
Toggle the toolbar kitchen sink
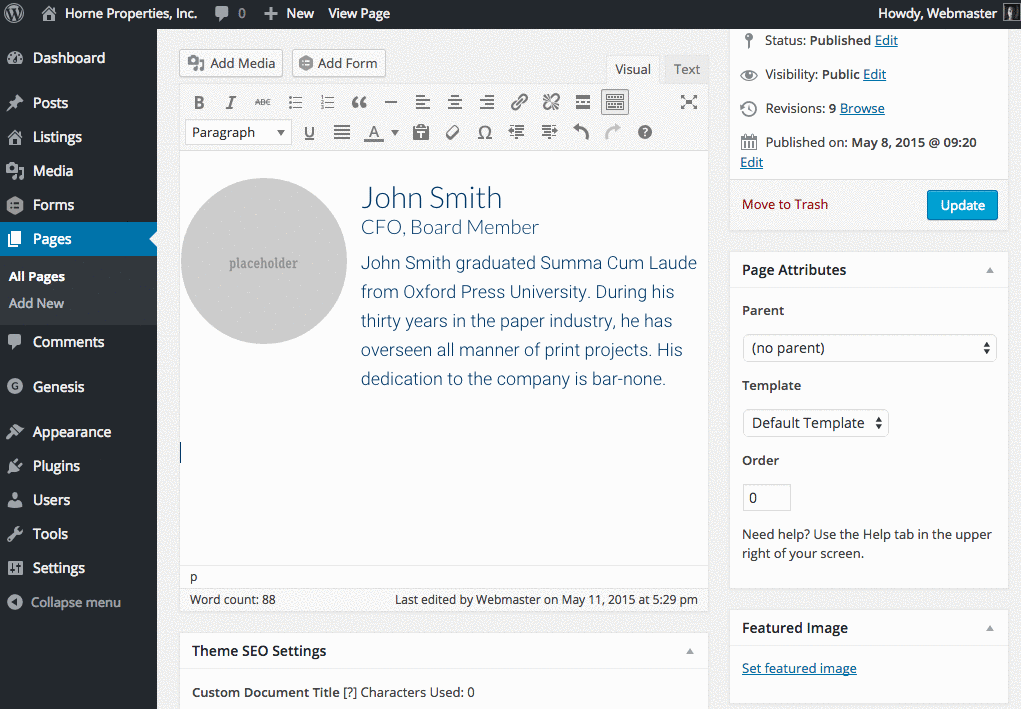[x=615, y=102]
